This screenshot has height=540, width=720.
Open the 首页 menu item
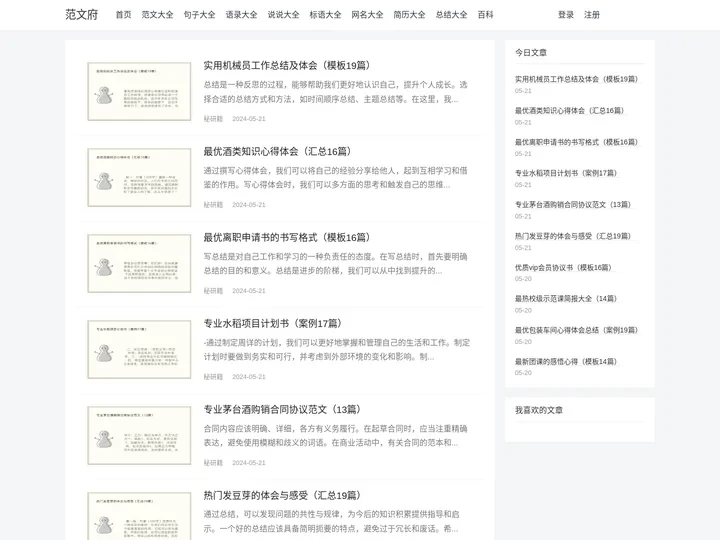pos(123,15)
